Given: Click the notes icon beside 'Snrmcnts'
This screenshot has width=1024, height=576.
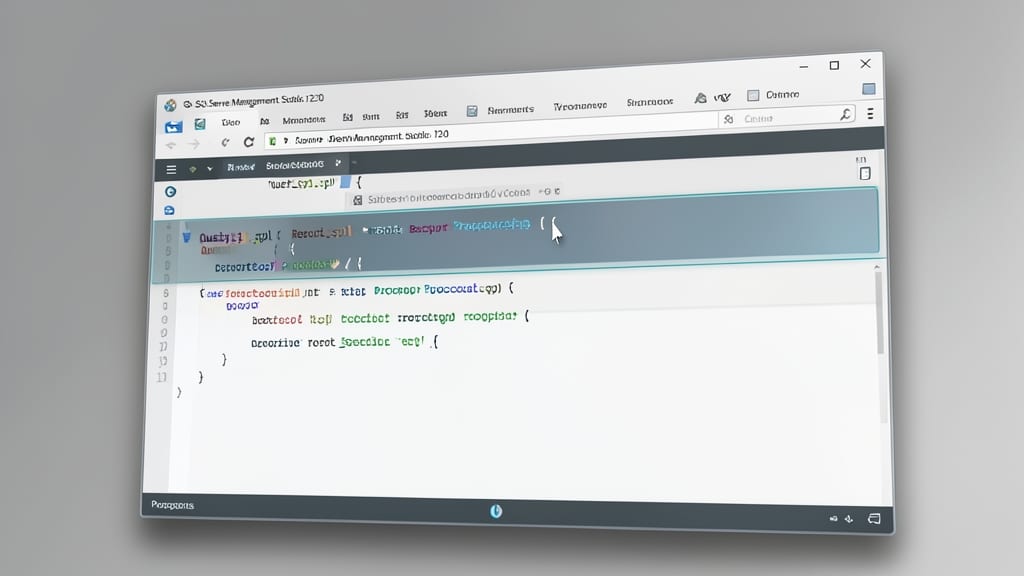Looking at the screenshot, I should point(472,111).
